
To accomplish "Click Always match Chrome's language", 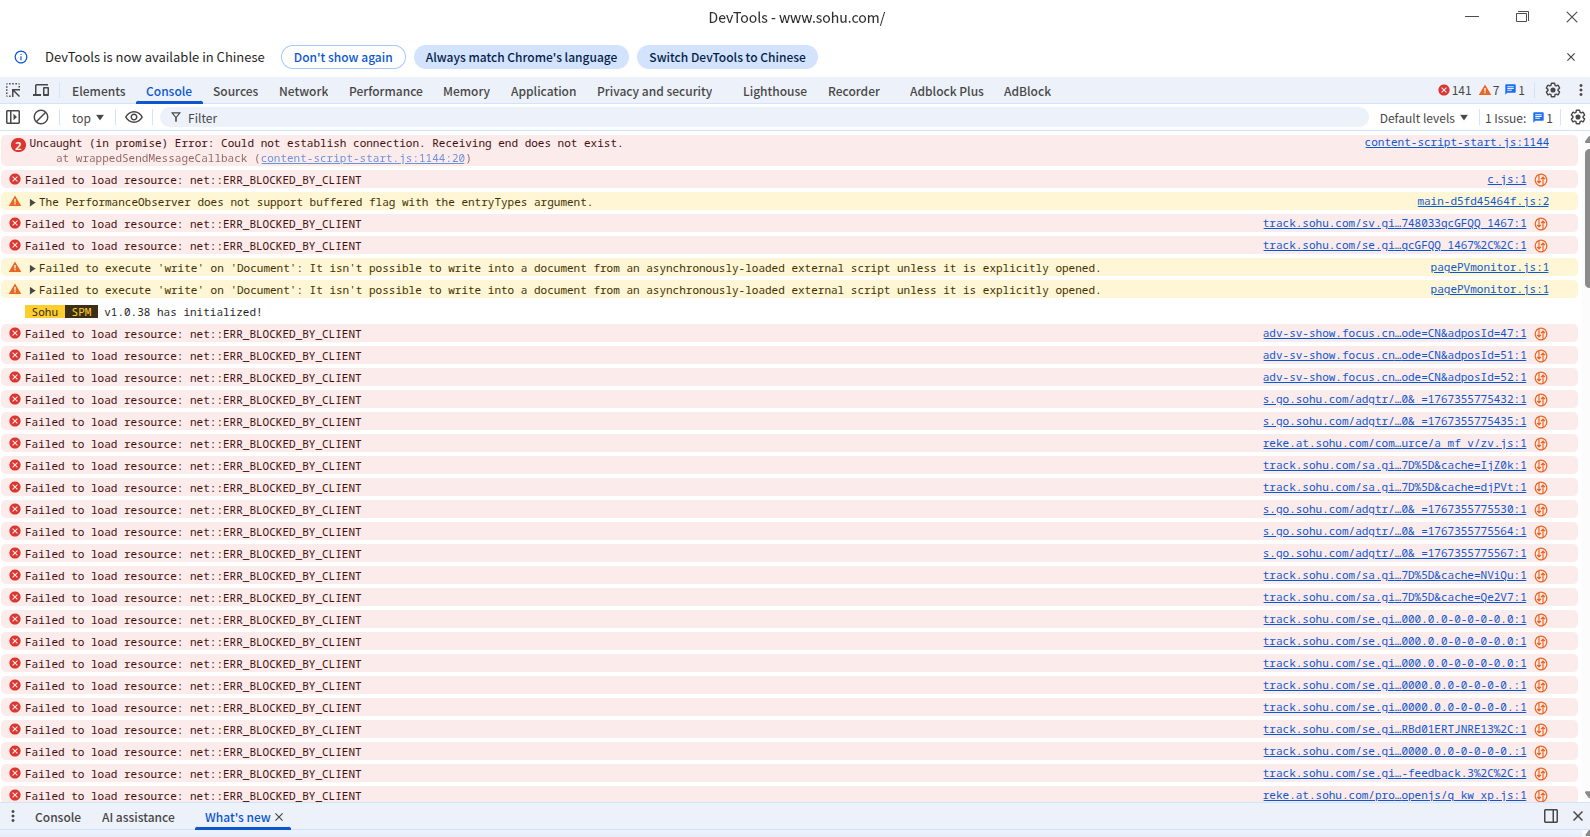I will pyautogui.click(x=521, y=57).
